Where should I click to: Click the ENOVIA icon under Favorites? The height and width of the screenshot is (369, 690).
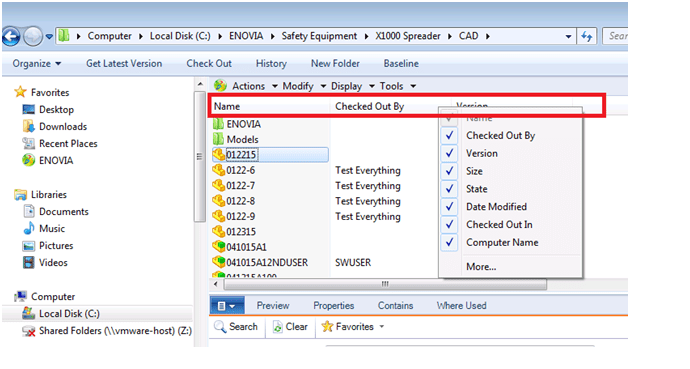coord(29,160)
